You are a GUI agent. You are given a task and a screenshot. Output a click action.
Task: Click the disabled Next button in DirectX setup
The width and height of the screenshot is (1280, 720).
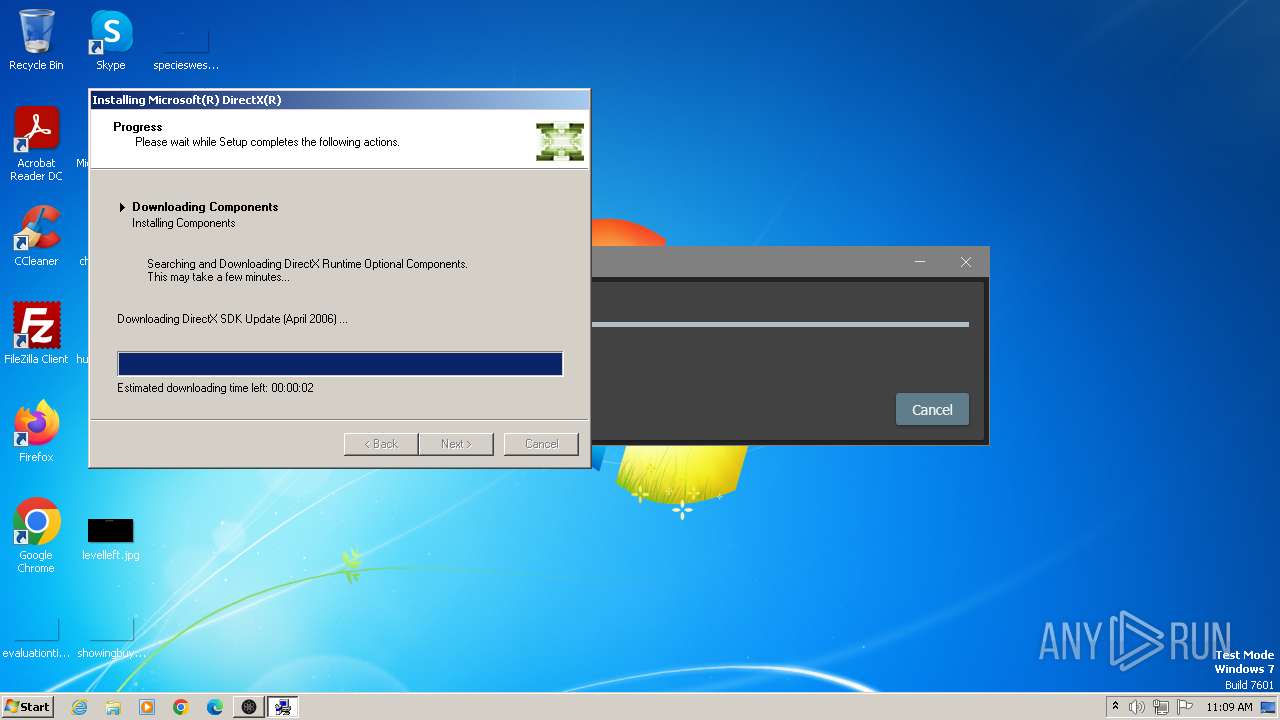click(456, 444)
